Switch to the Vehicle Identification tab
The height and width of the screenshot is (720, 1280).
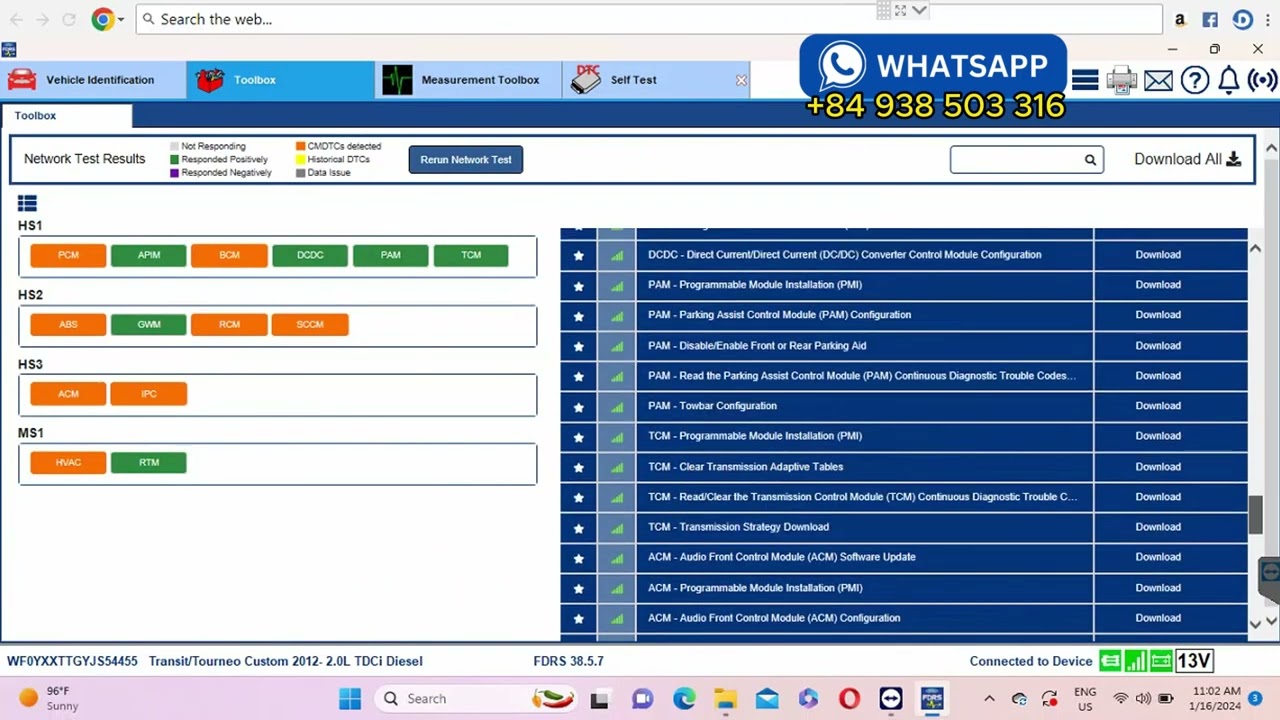(x=92, y=80)
